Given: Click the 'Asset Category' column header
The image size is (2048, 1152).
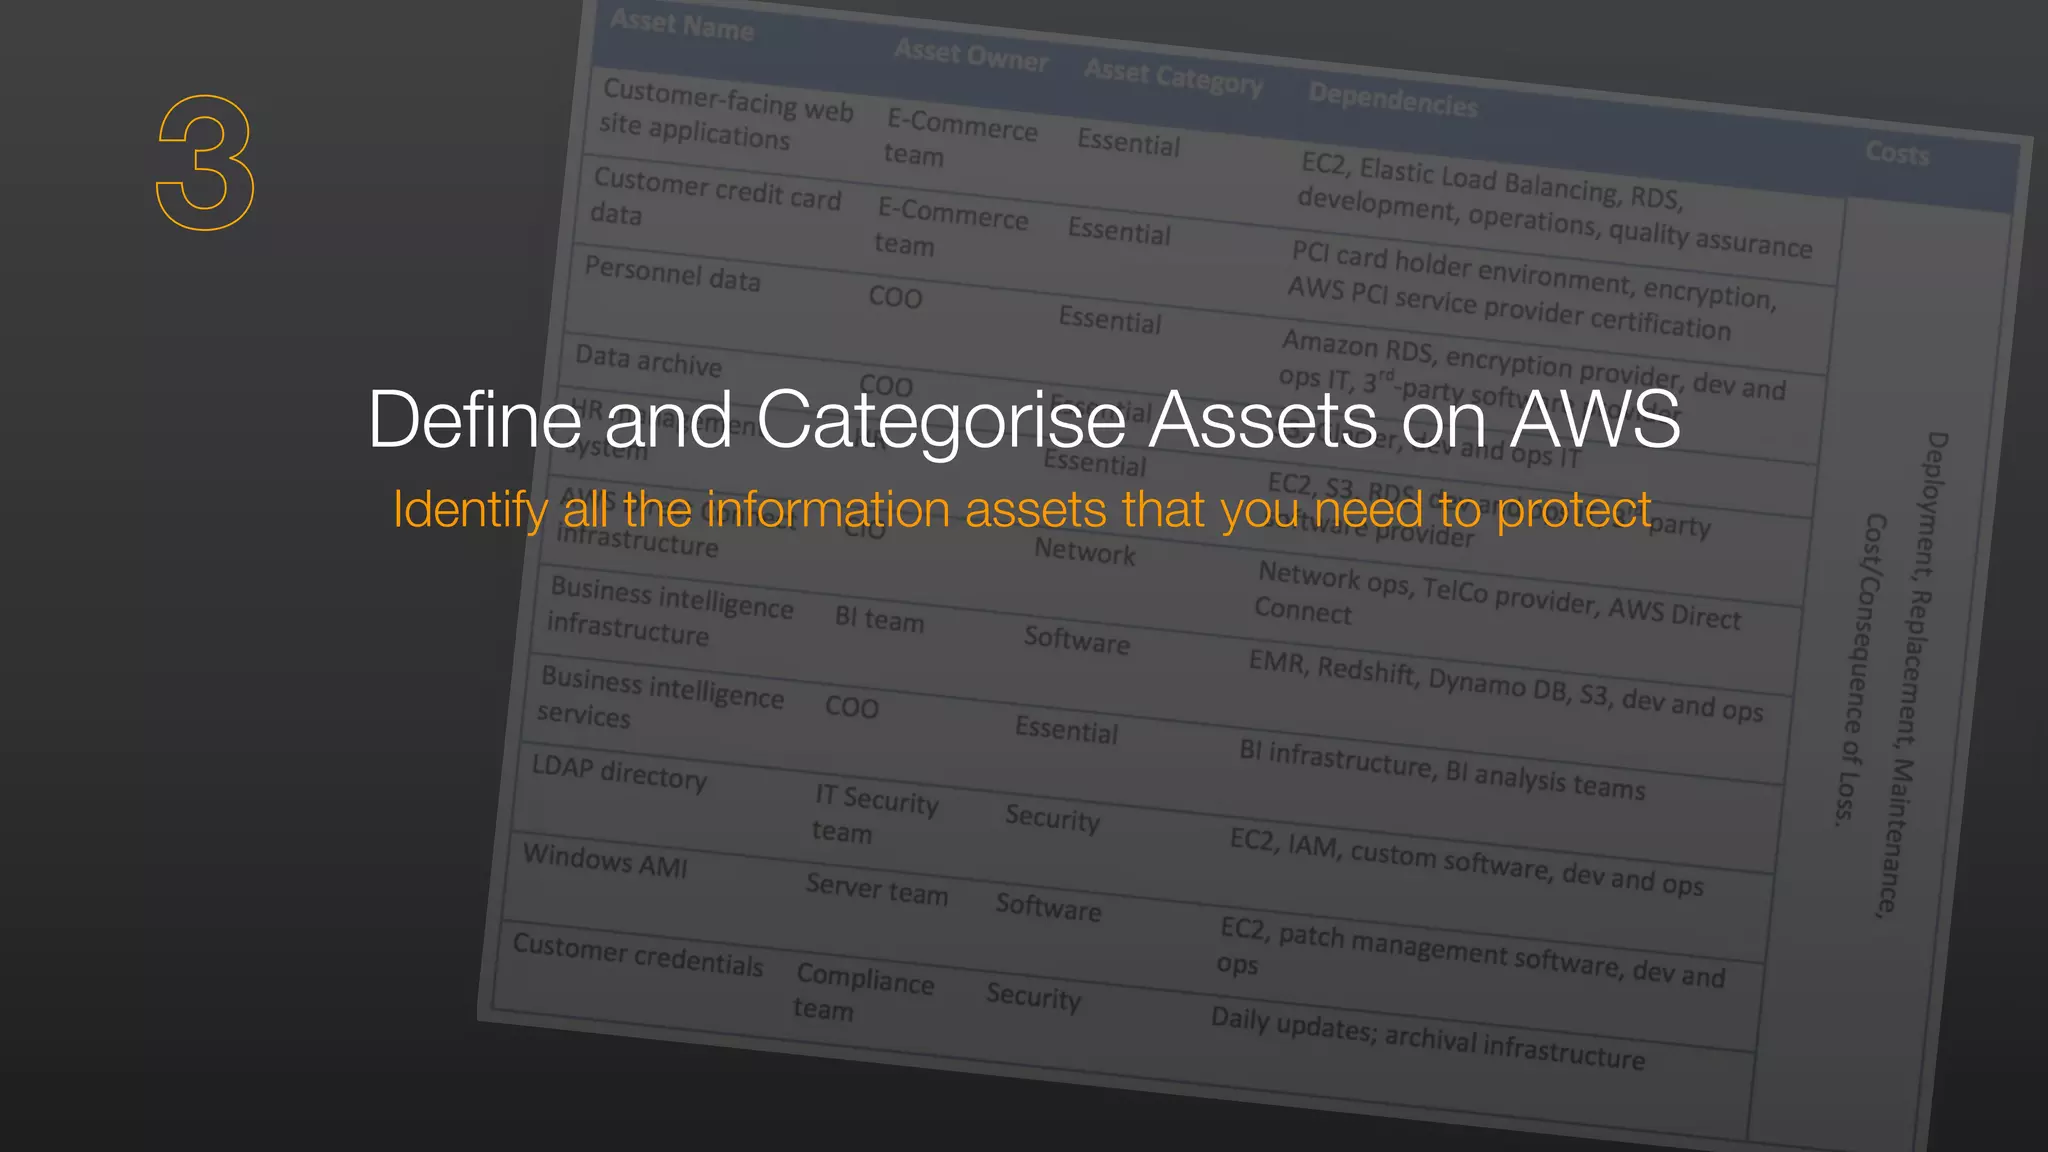Looking at the screenshot, I should coord(1174,76).
